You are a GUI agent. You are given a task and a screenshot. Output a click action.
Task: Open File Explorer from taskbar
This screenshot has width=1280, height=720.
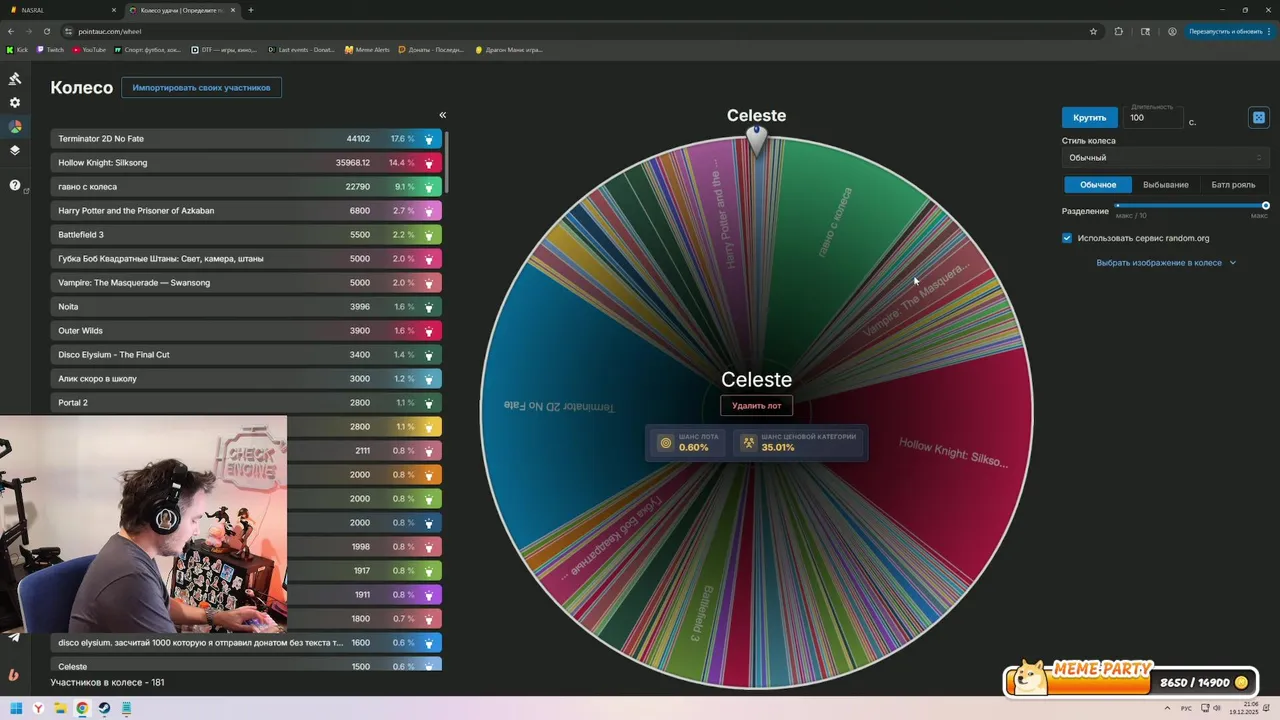(60, 708)
